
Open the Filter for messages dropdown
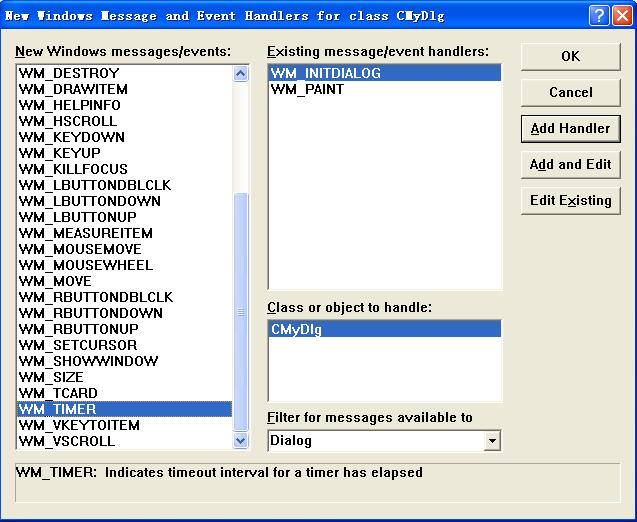coord(492,440)
